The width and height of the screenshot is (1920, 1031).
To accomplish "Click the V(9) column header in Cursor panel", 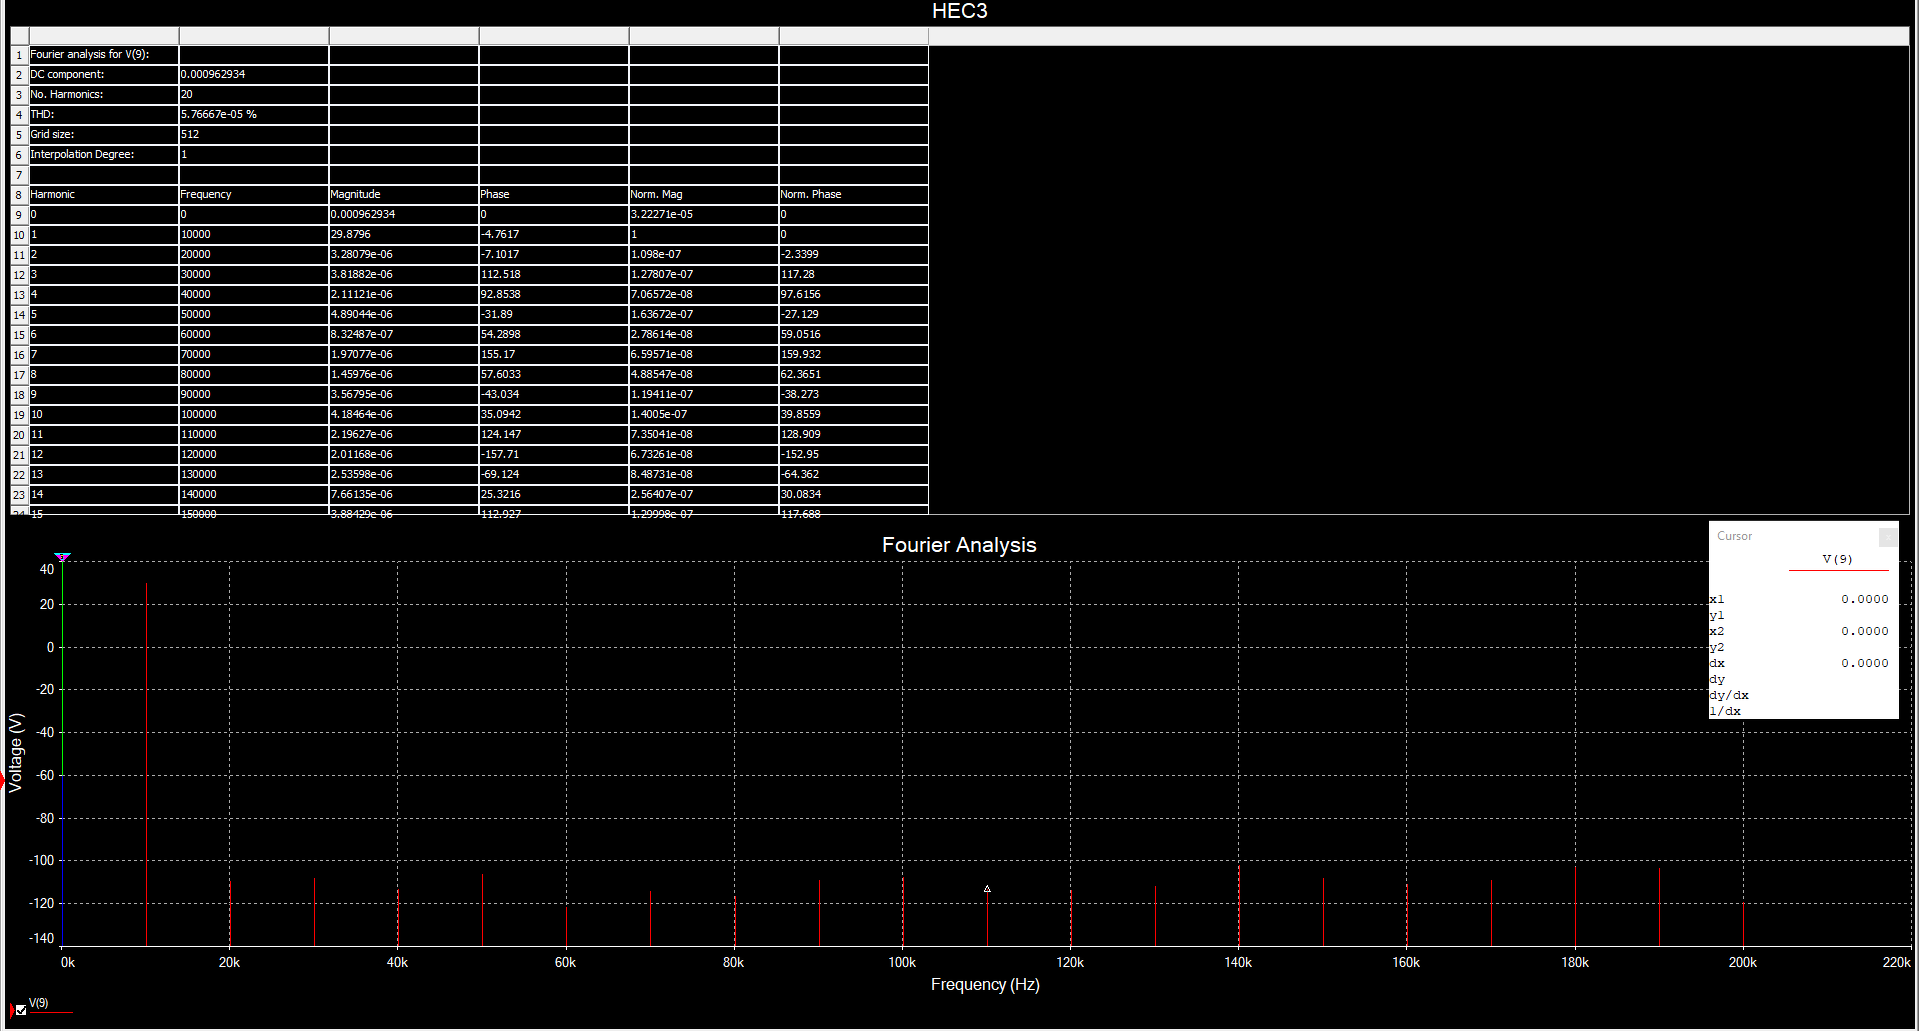I will pyautogui.click(x=1838, y=560).
